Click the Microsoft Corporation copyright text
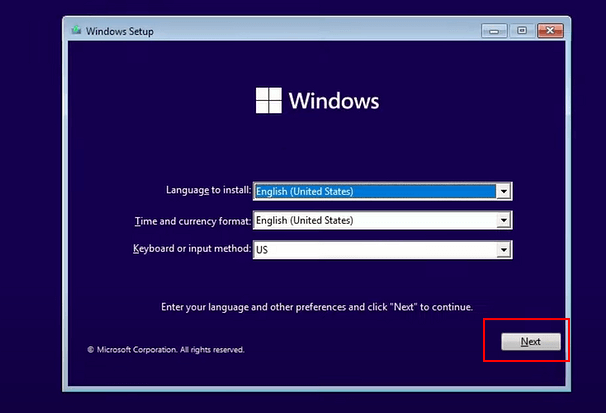This screenshot has width=606, height=413. click(x=166, y=350)
